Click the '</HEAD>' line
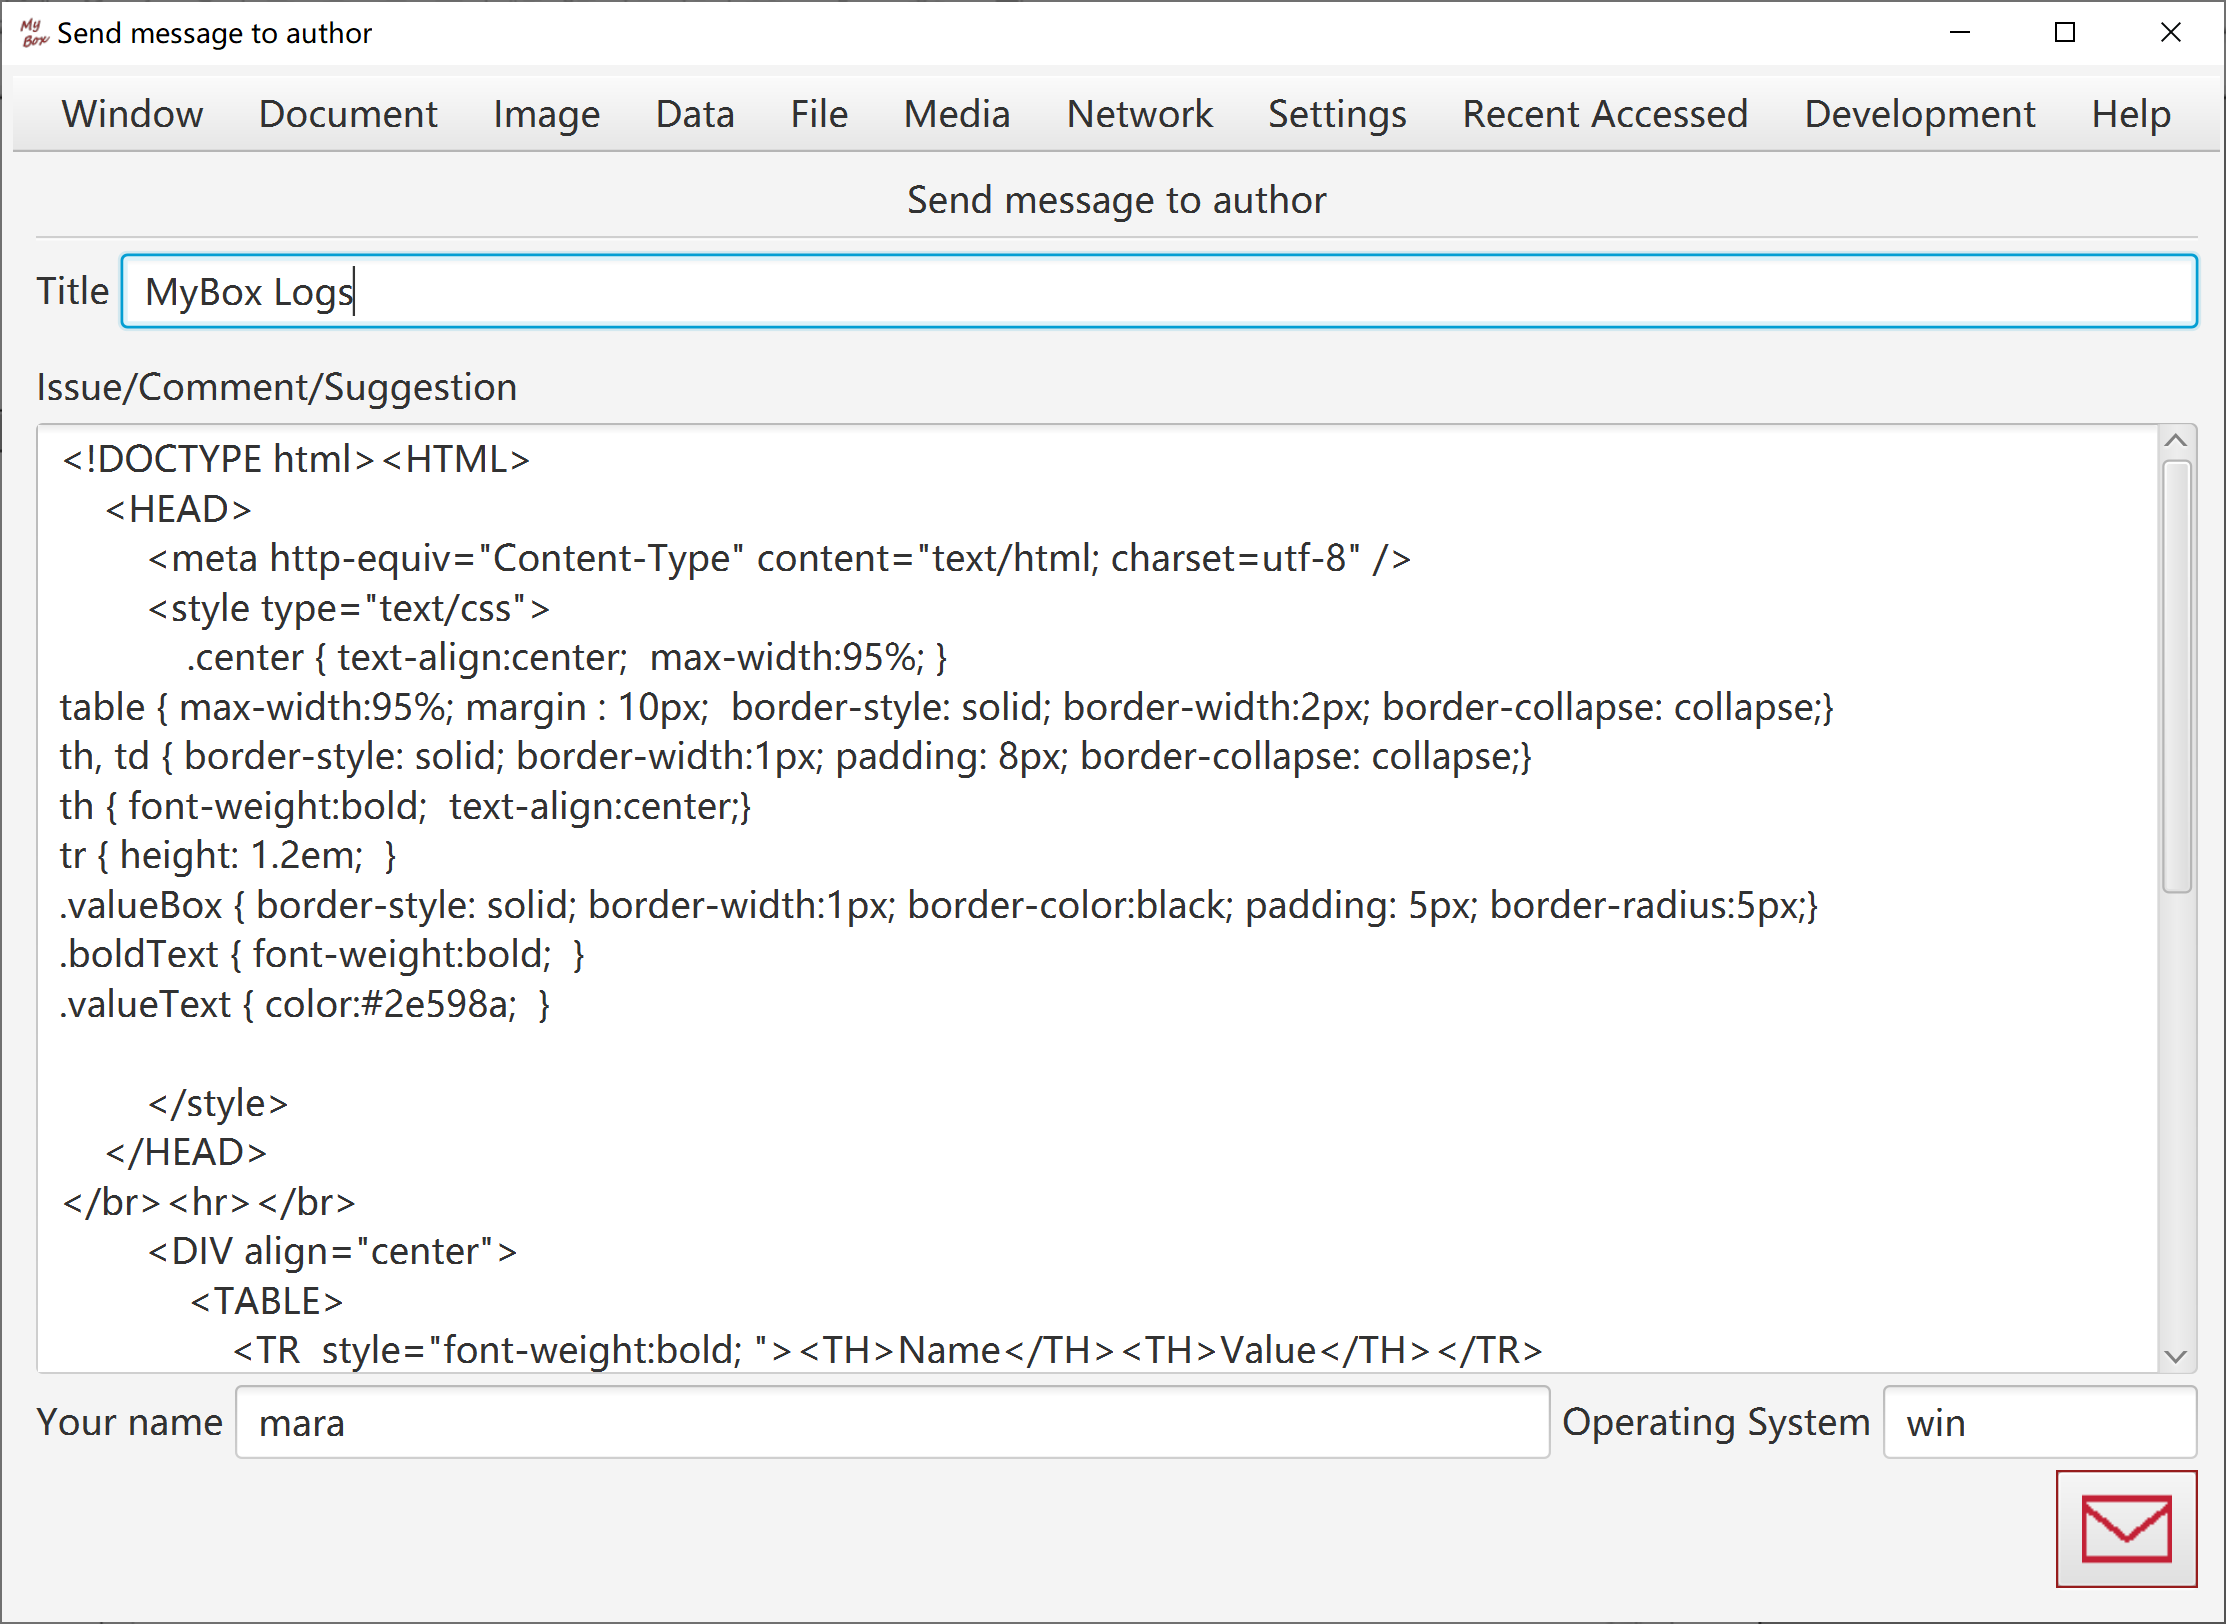 [186, 1152]
